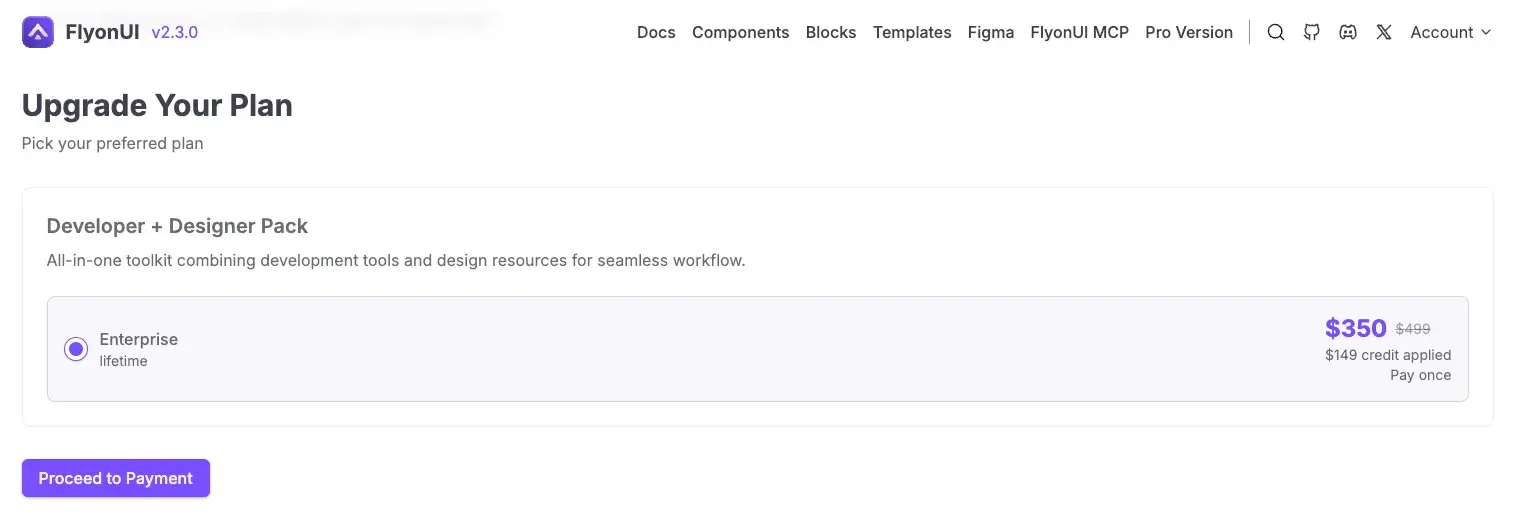
Task: Go to Blocks in navigation
Action: pos(831,32)
